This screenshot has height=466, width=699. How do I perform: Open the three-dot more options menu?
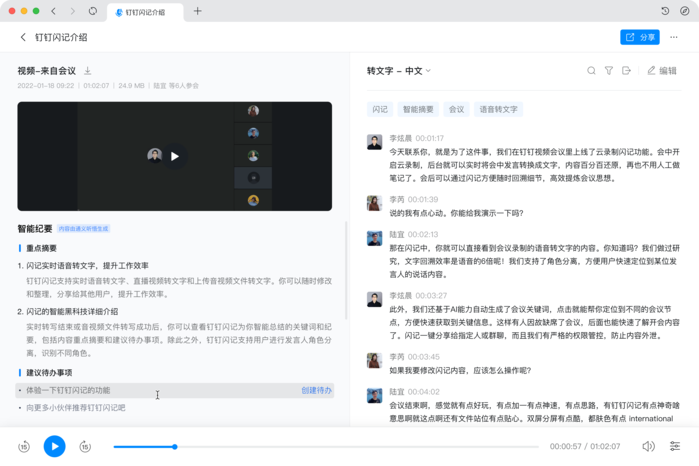tap(674, 37)
